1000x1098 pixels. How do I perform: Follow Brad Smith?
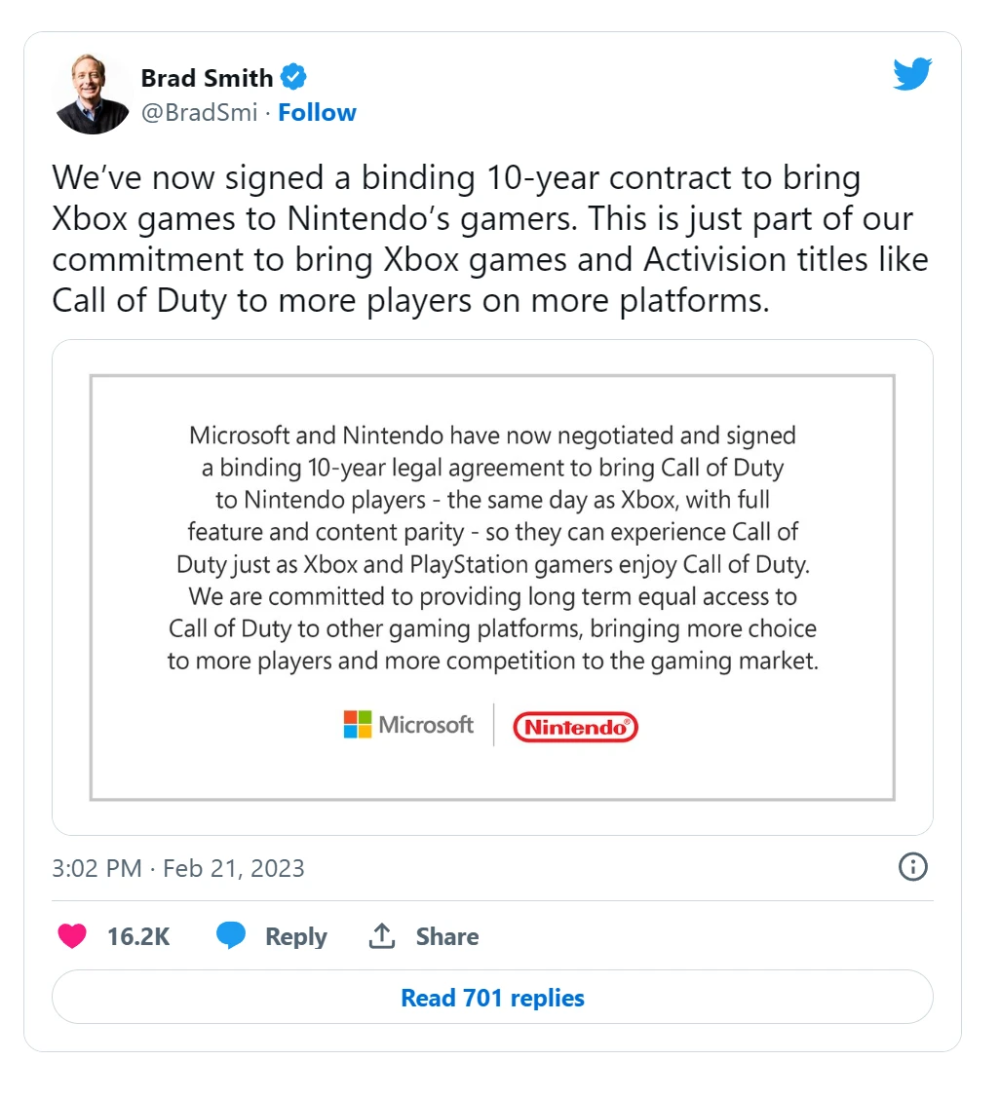pos(317,113)
